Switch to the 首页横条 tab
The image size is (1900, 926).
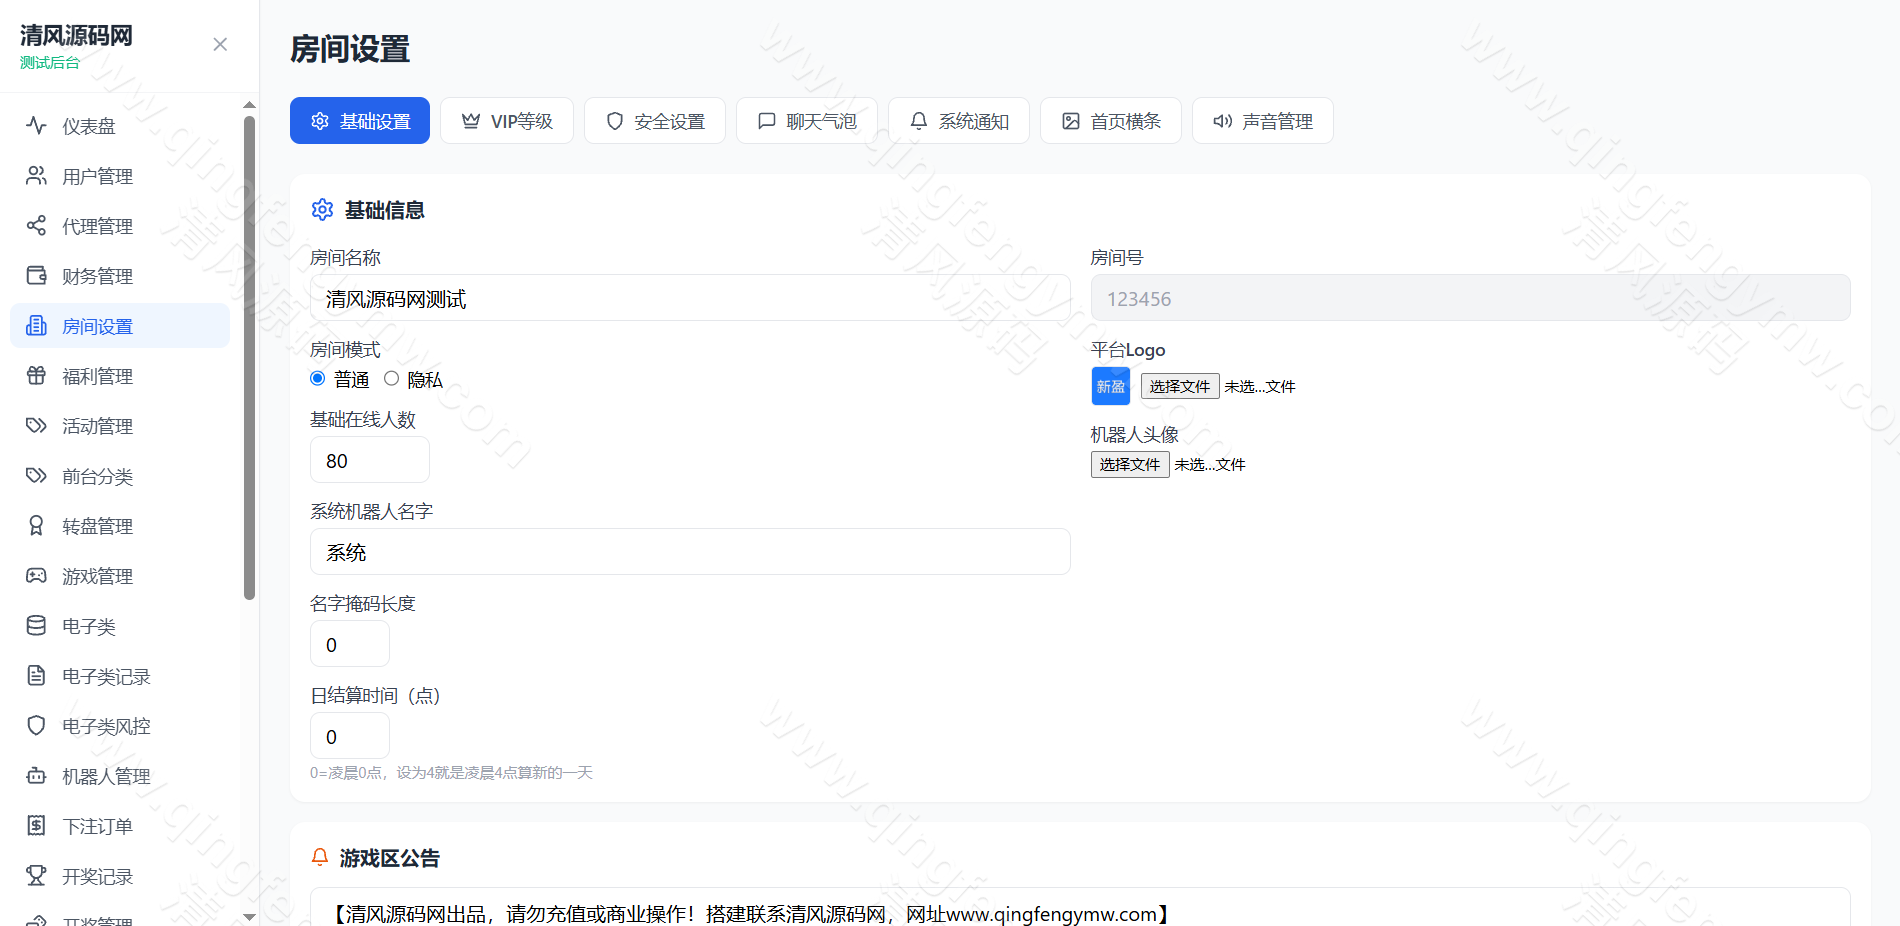1111,121
